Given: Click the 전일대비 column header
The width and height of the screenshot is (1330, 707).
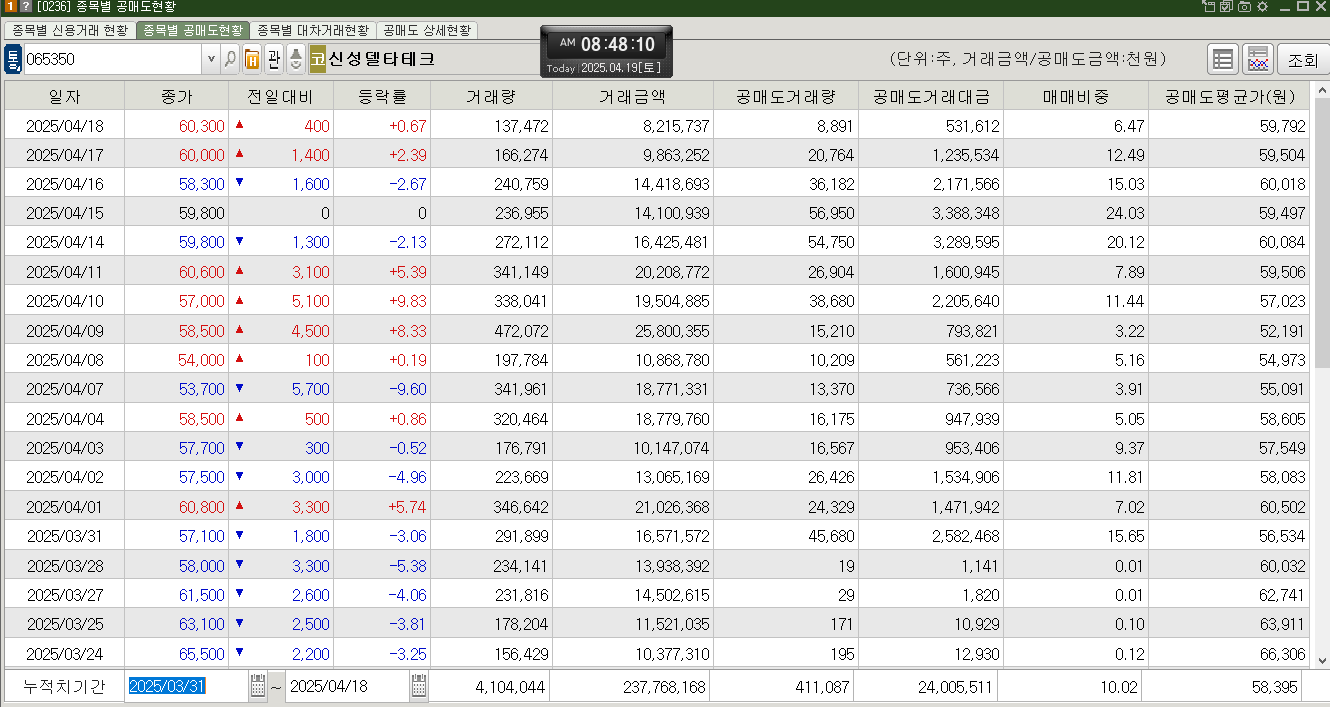Looking at the screenshot, I should [281, 96].
